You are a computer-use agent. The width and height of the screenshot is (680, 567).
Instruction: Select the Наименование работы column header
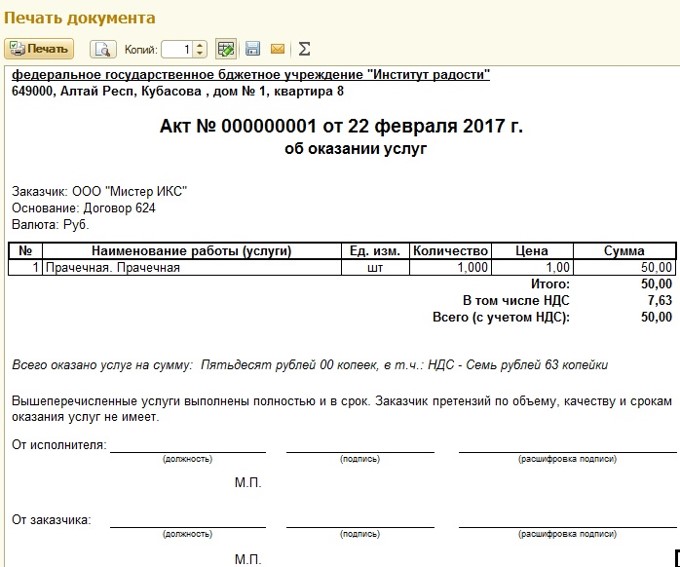pyautogui.click(x=190, y=251)
